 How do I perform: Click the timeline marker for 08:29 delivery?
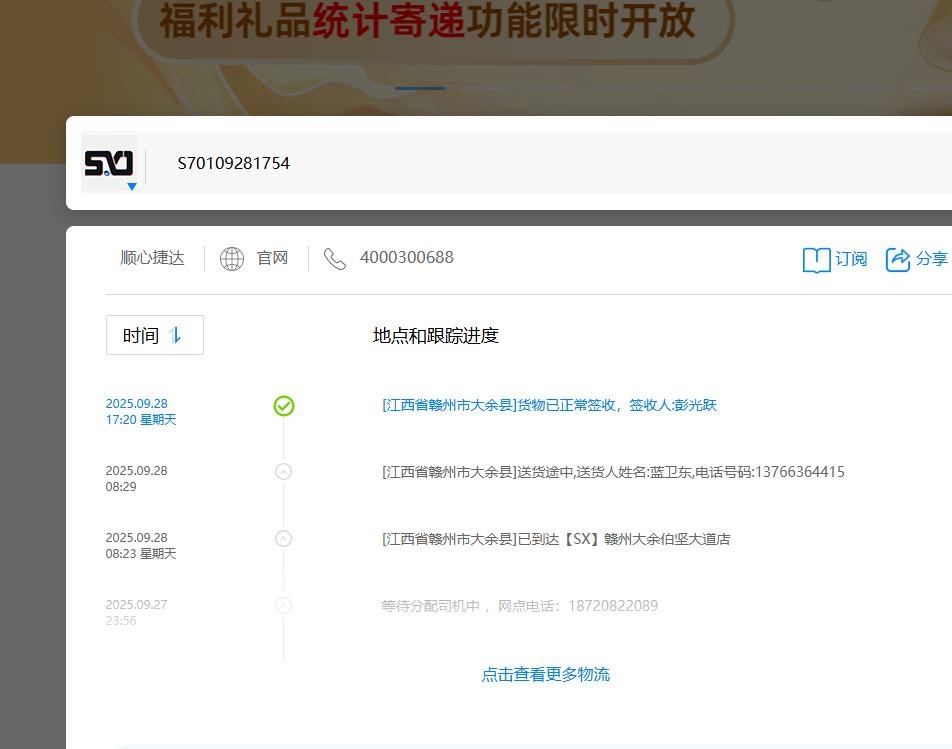click(x=283, y=471)
